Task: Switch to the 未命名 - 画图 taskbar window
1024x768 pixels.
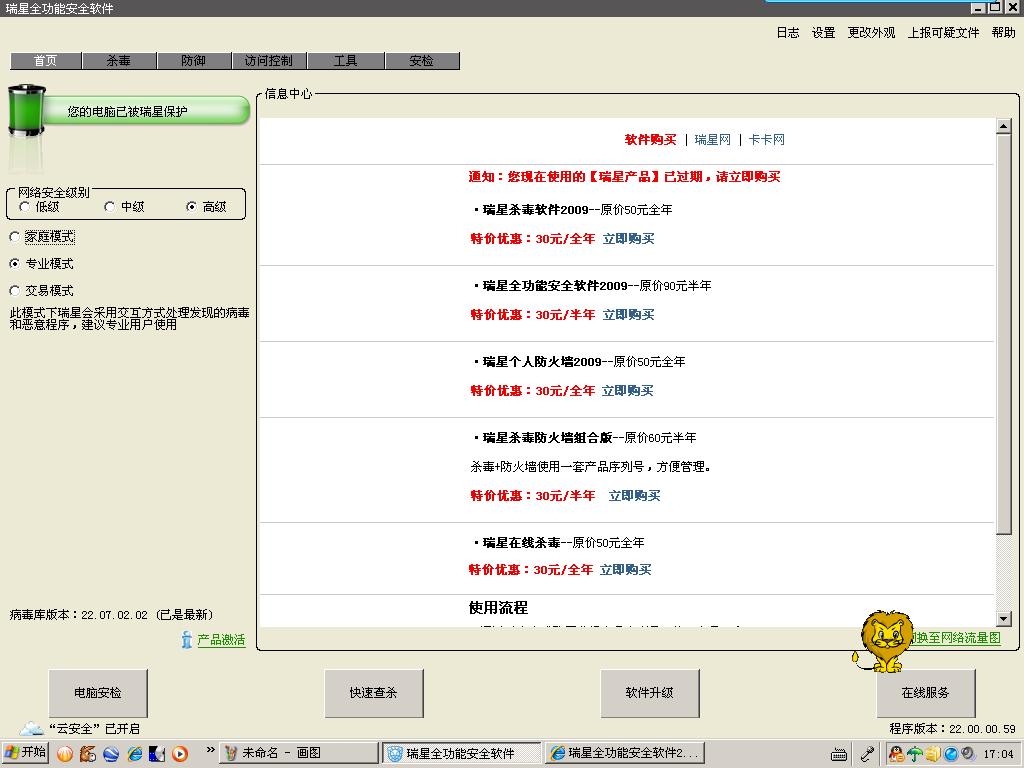Action: [x=298, y=753]
